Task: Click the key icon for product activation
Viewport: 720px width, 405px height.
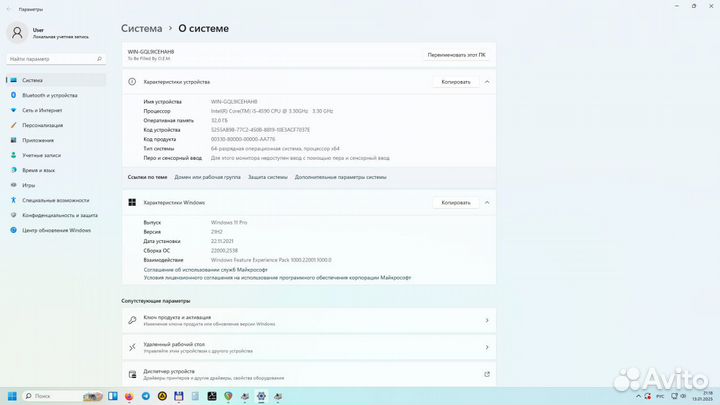Action: pos(132,321)
